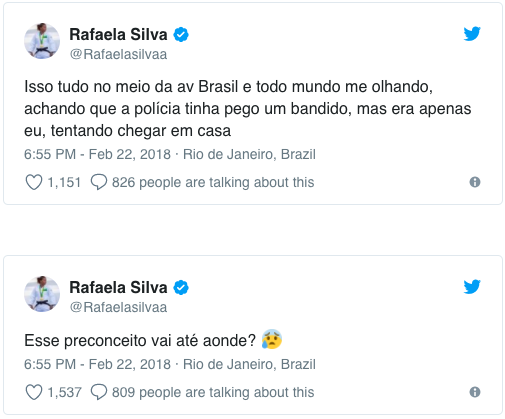Click Rio de Janeiro, Brazil location in second tweet
This screenshot has width=505, height=419.
click(249, 364)
